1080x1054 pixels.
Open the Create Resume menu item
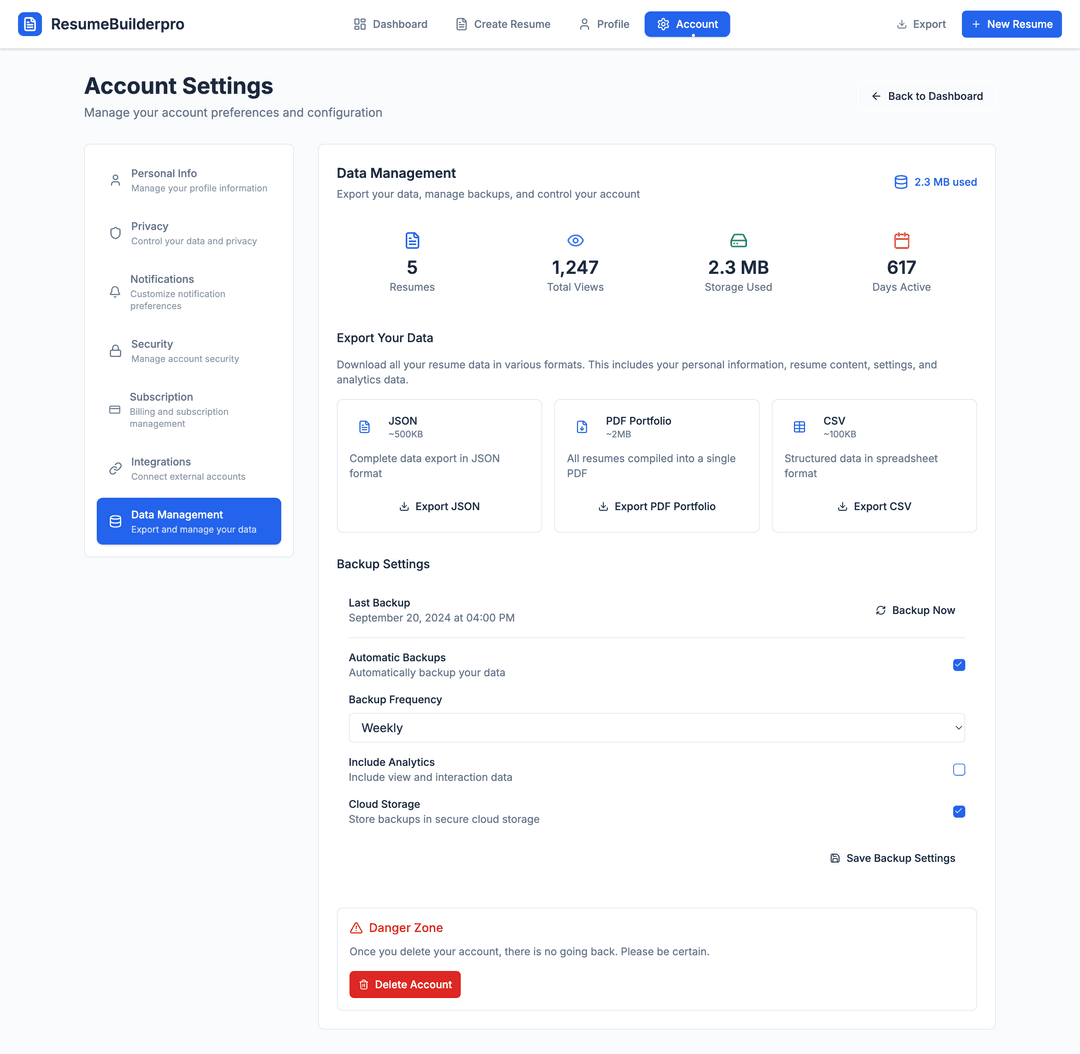click(503, 23)
